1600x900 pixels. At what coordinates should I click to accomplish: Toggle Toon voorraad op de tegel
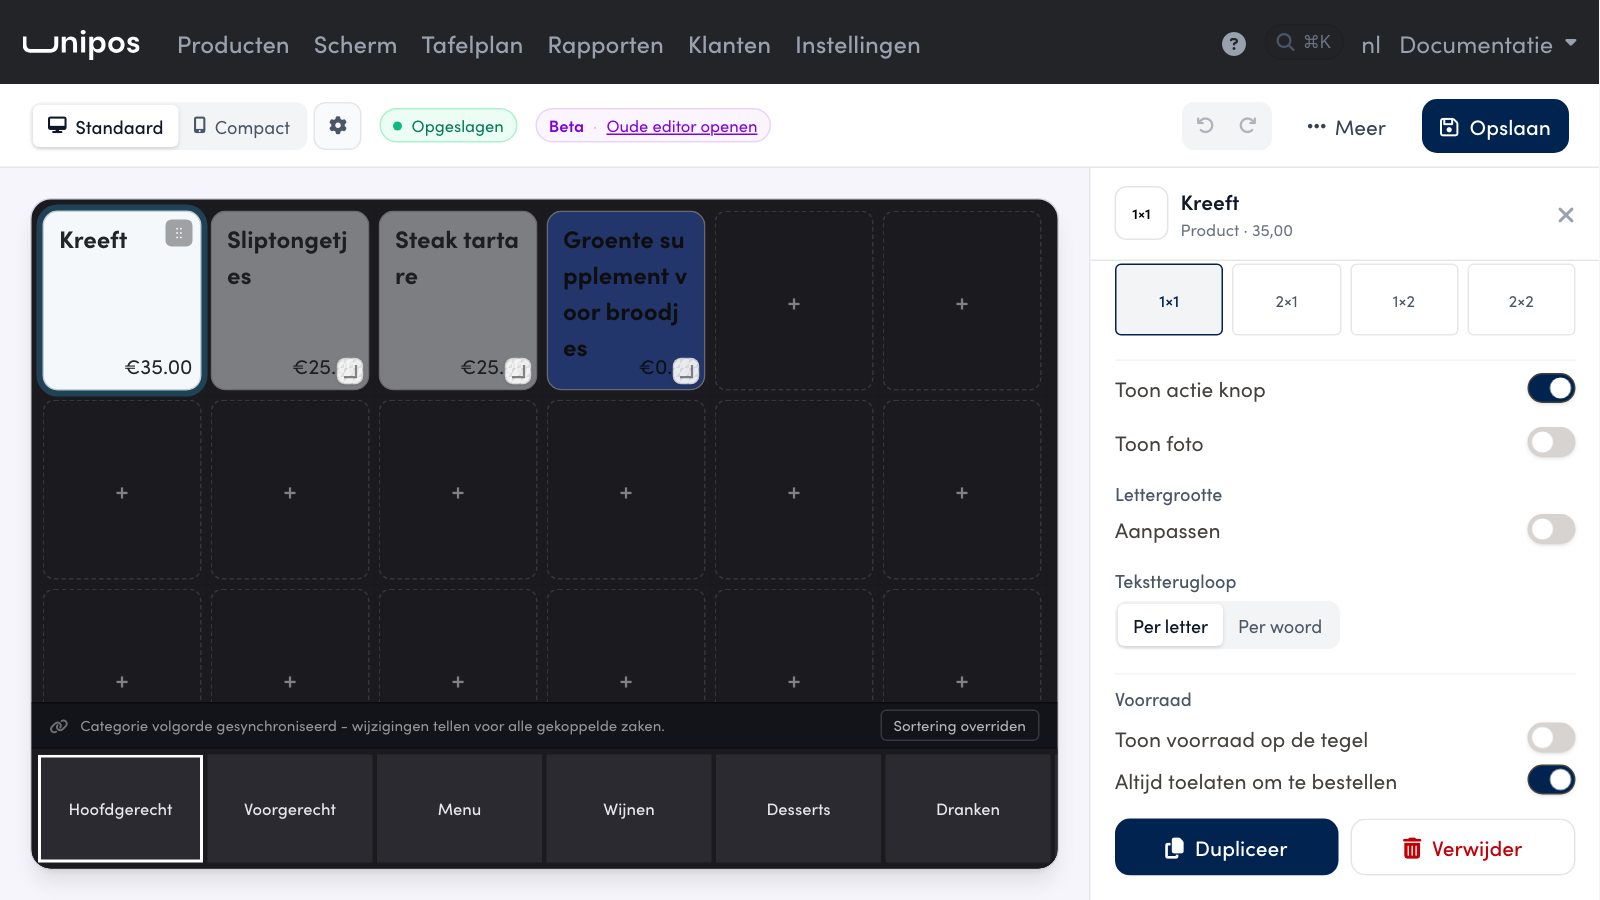click(x=1551, y=738)
